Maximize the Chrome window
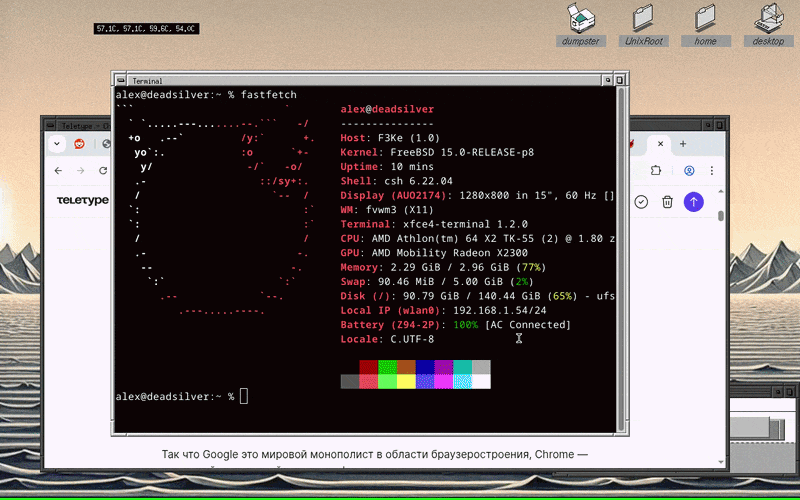This screenshot has height=500, width=800. coord(720,126)
